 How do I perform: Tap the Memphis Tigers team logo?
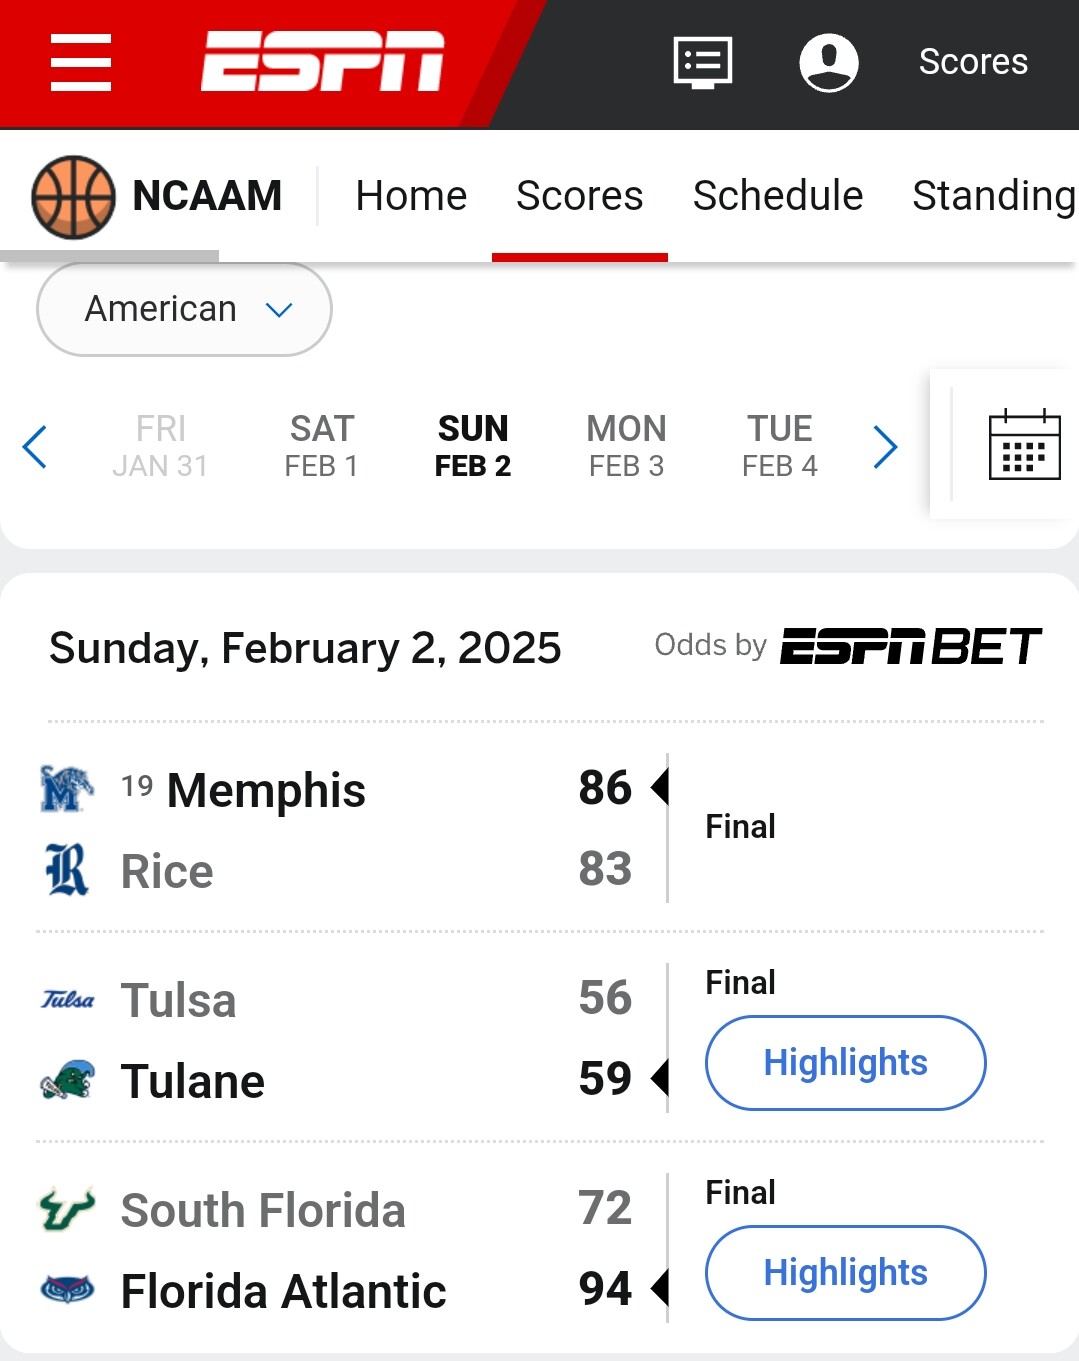tap(67, 789)
